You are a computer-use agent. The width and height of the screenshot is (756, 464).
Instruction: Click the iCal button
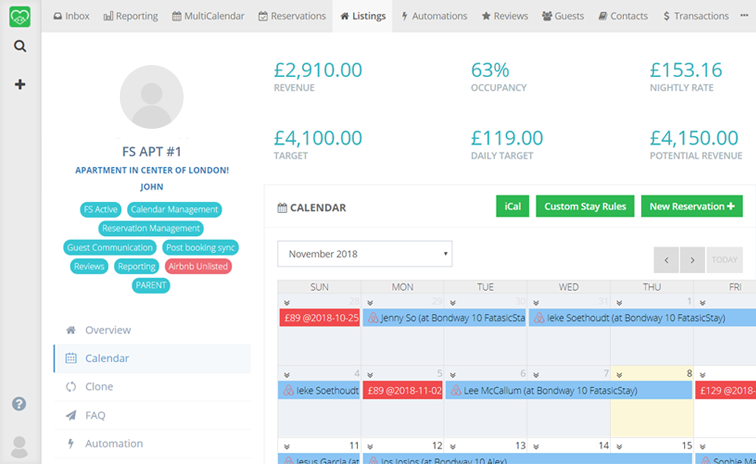[x=513, y=206]
